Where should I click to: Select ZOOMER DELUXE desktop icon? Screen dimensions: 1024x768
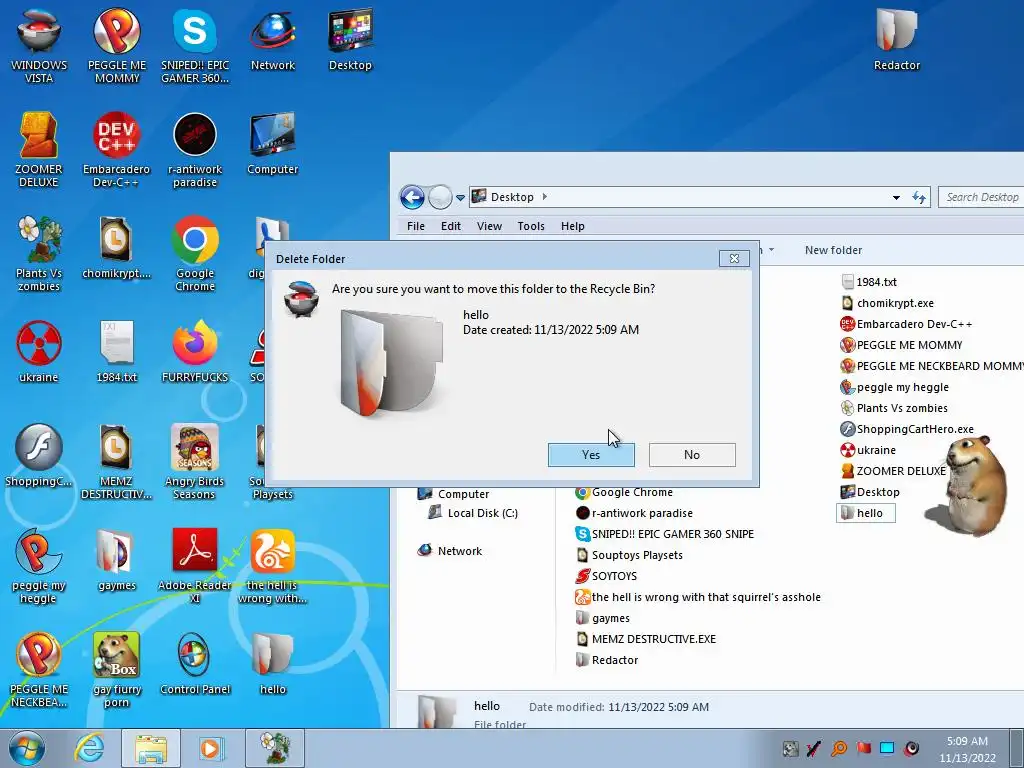(x=39, y=150)
